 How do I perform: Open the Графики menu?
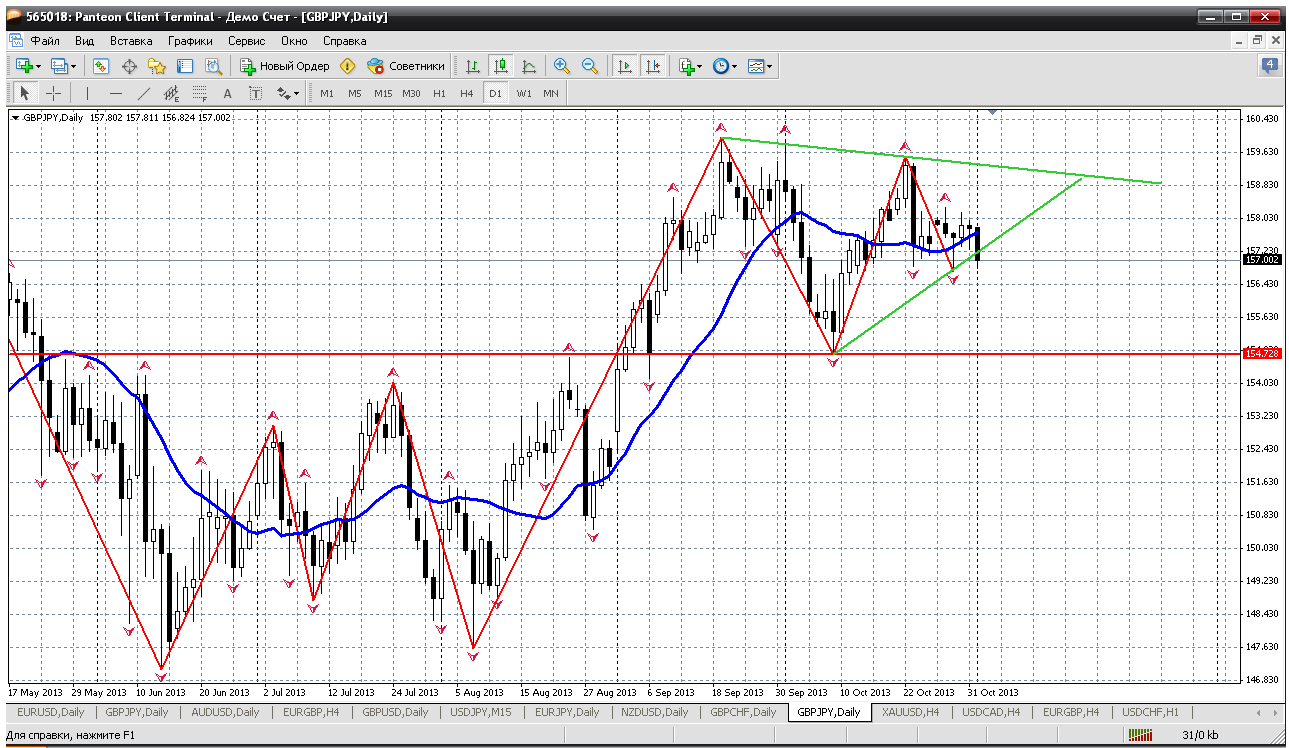(190, 41)
